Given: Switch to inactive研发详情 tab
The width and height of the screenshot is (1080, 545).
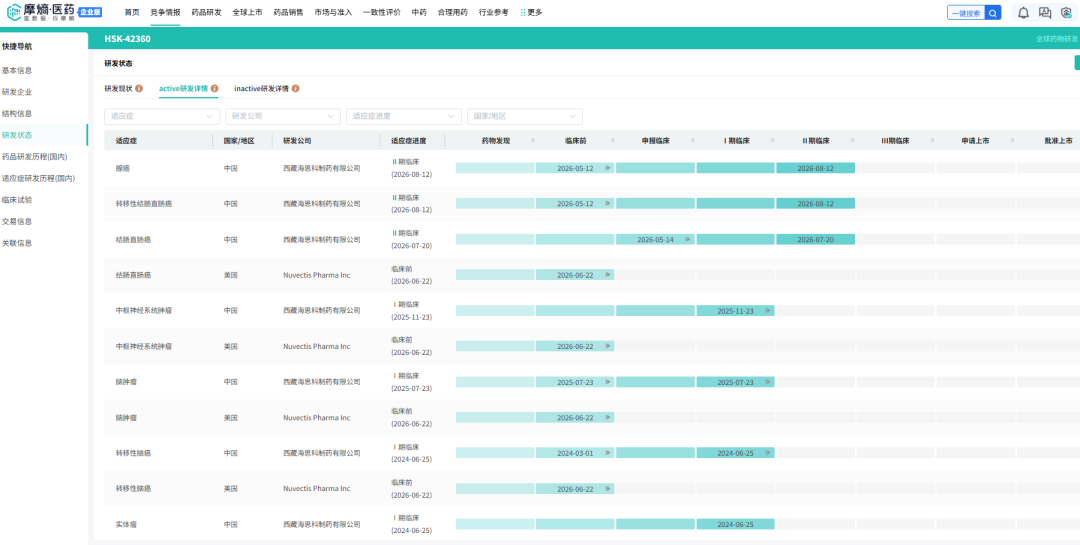Looking at the screenshot, I should (x=261, y=89).
